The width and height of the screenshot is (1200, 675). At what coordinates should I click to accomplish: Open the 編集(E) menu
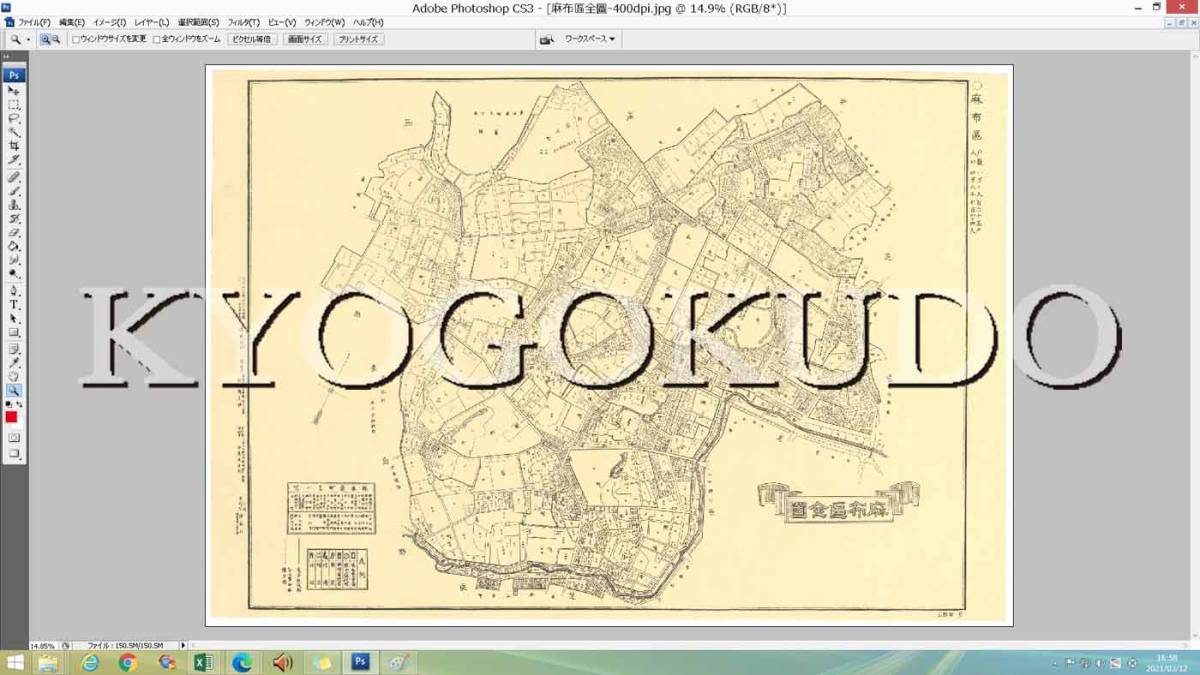pyautogui.click(x=72, y=22)
